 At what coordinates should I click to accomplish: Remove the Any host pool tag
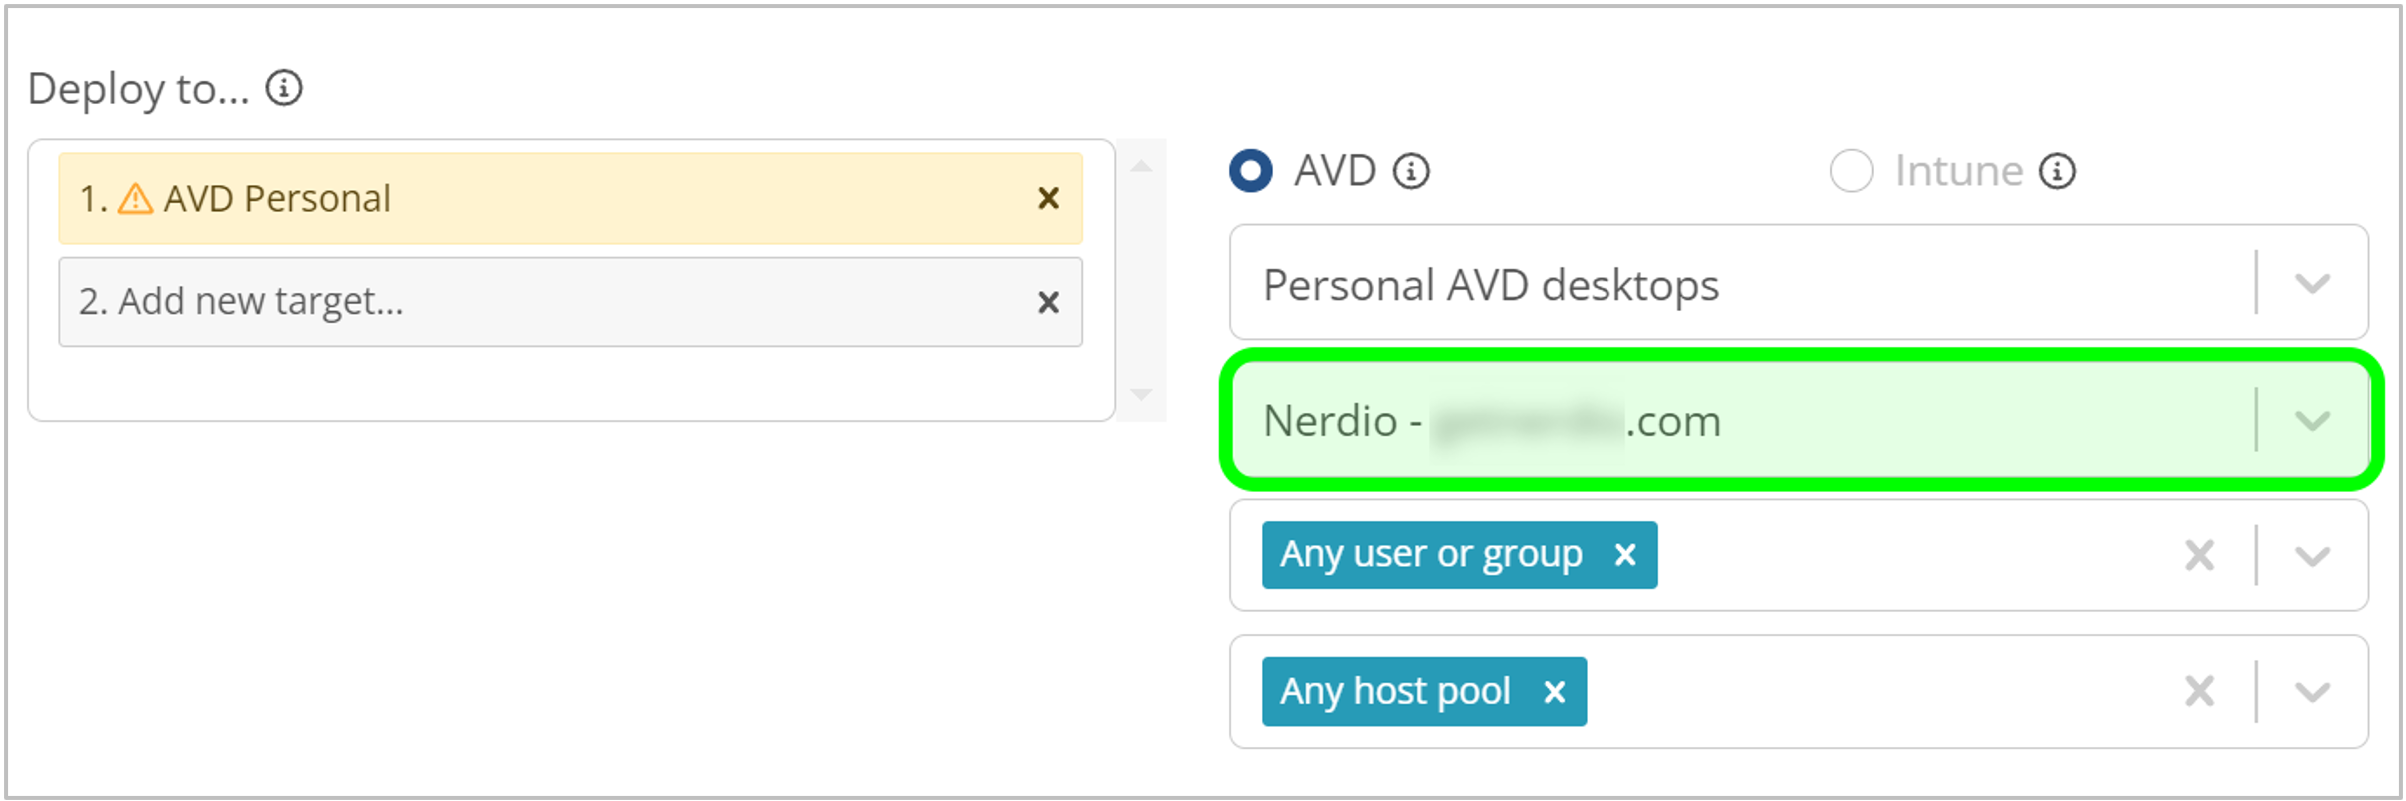tap(1554, 692)
